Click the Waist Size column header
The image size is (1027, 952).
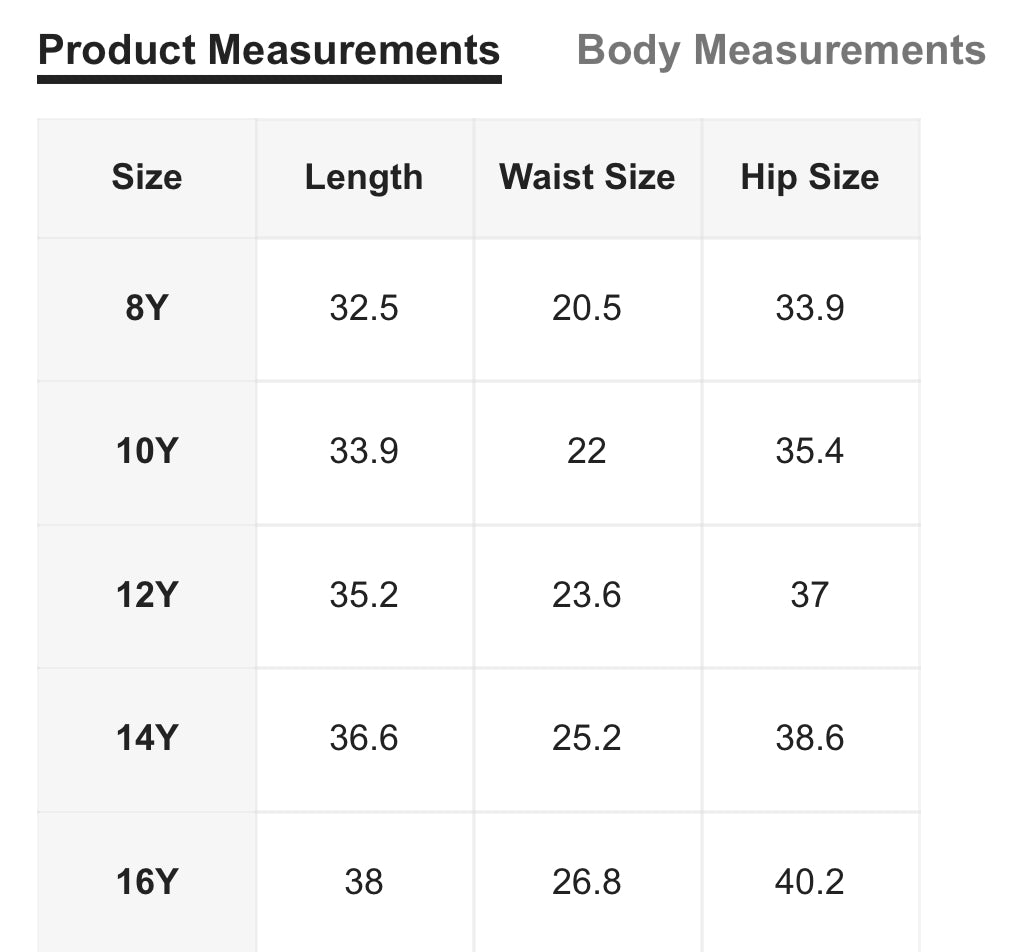click(x=587, y=178)
